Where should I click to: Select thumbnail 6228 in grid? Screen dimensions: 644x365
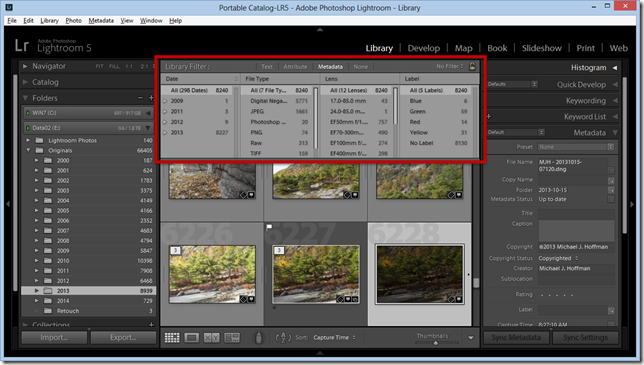point(419,275)
